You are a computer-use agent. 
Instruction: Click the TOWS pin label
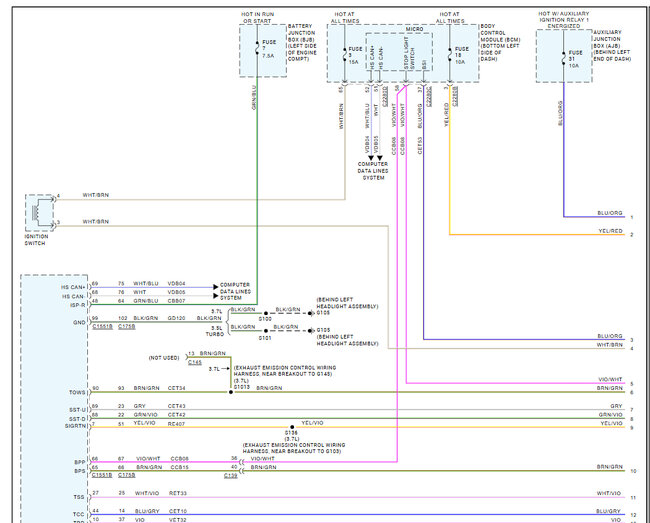pos(77,392)
